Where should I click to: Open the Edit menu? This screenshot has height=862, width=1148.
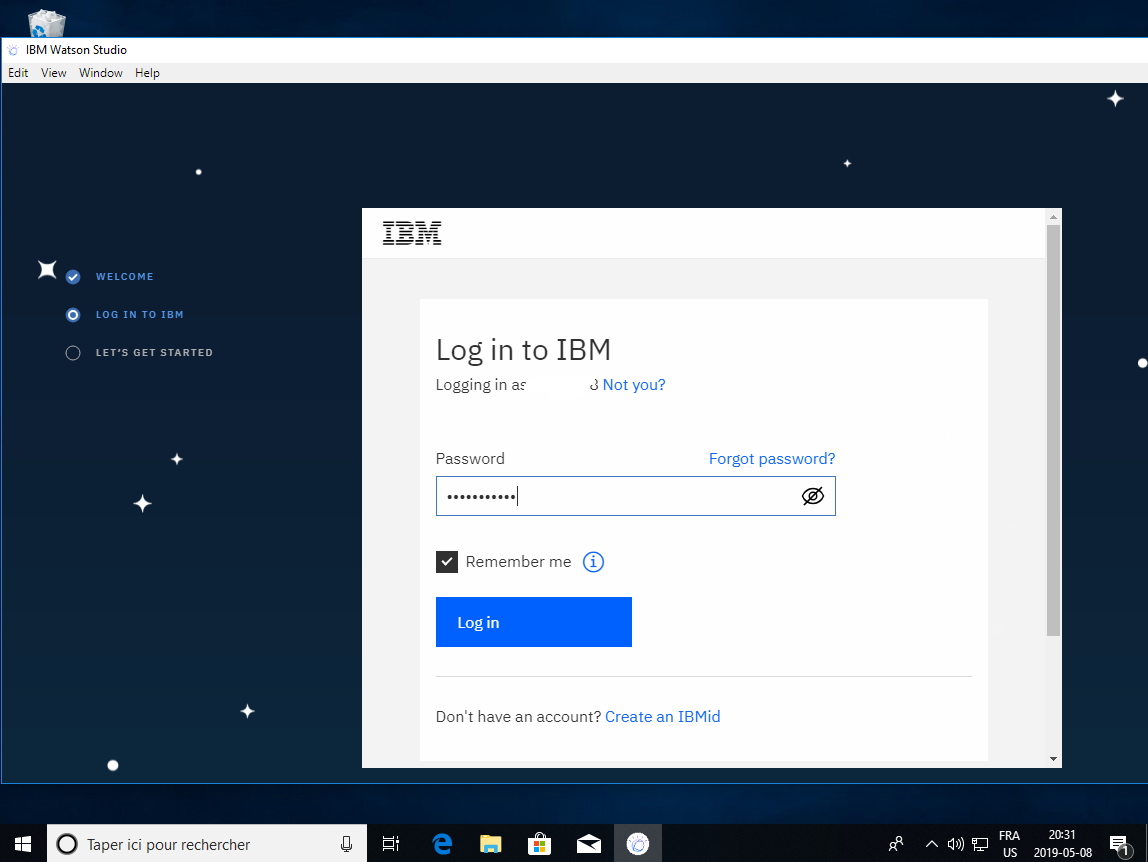(18, 73)
